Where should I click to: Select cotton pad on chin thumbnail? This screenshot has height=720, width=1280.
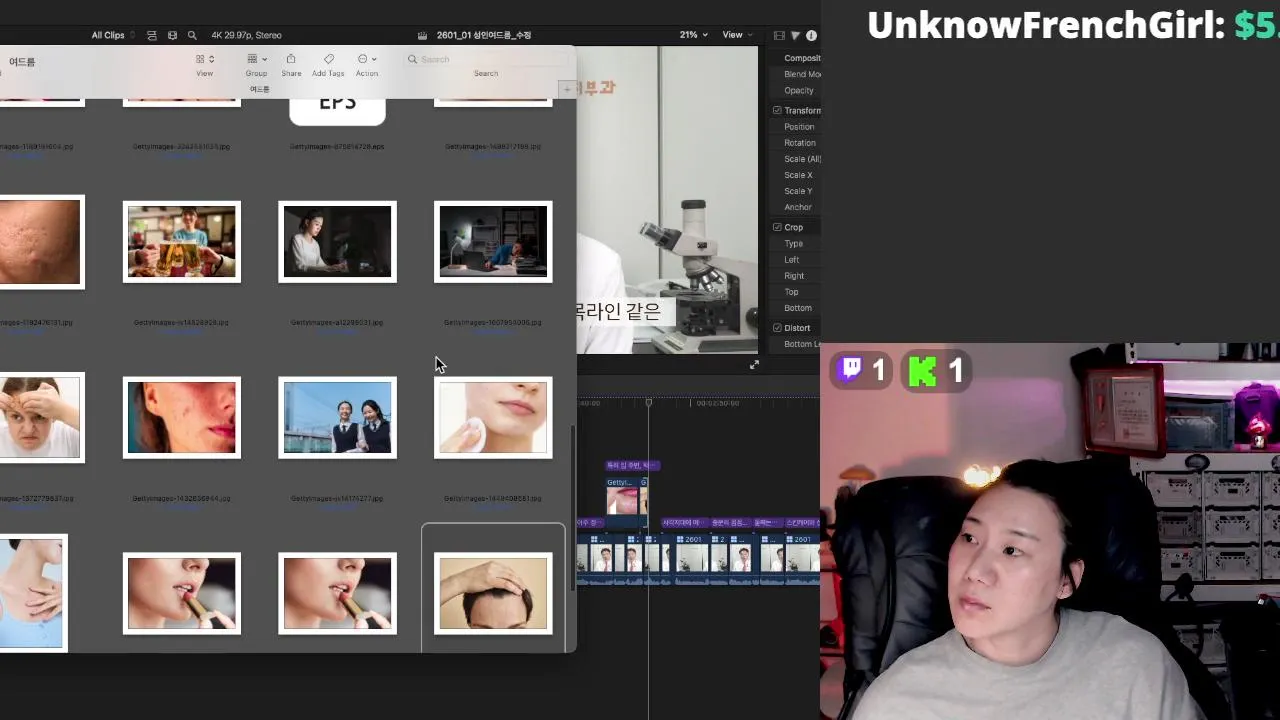coord(493,418)
